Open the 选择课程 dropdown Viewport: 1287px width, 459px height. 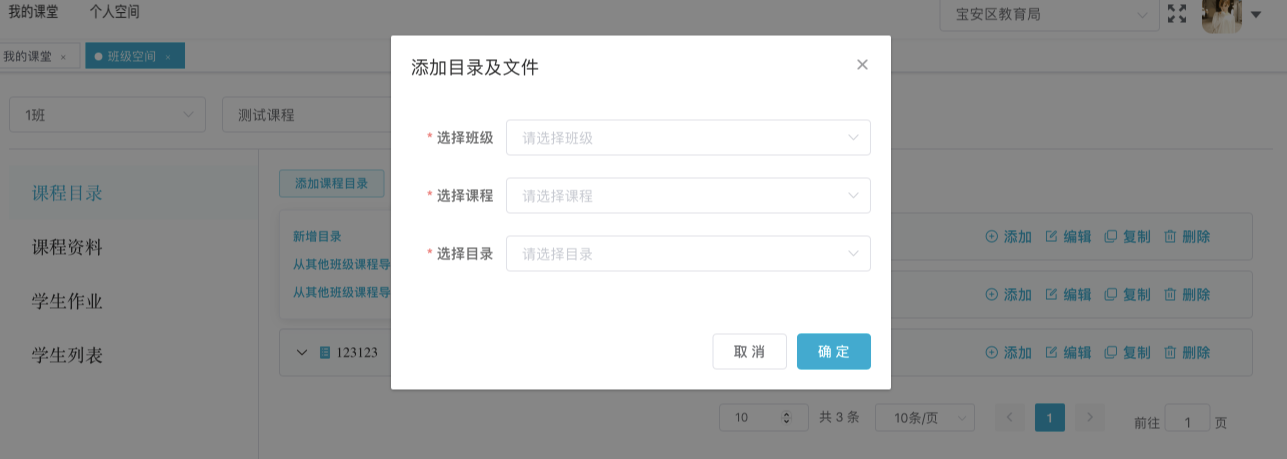pos(688,196)
